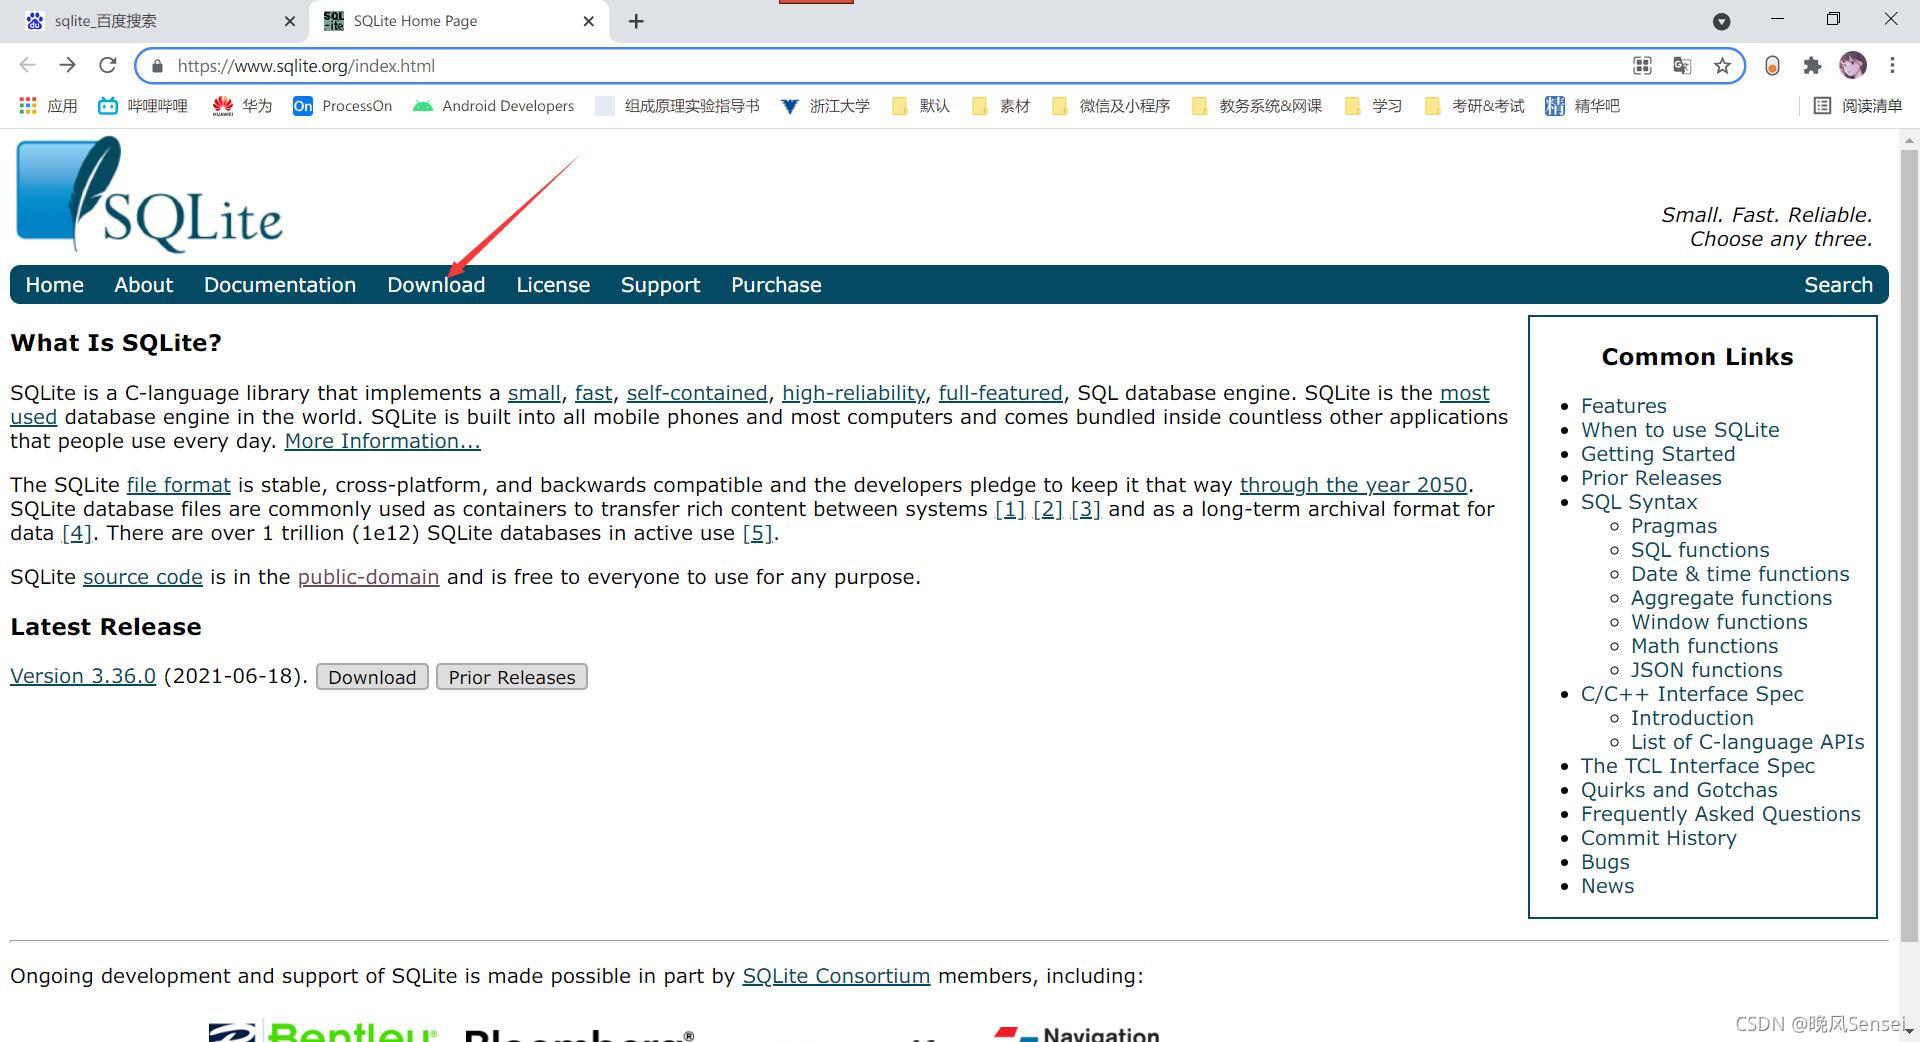
Task: Open the file format link
Action: 178,485
